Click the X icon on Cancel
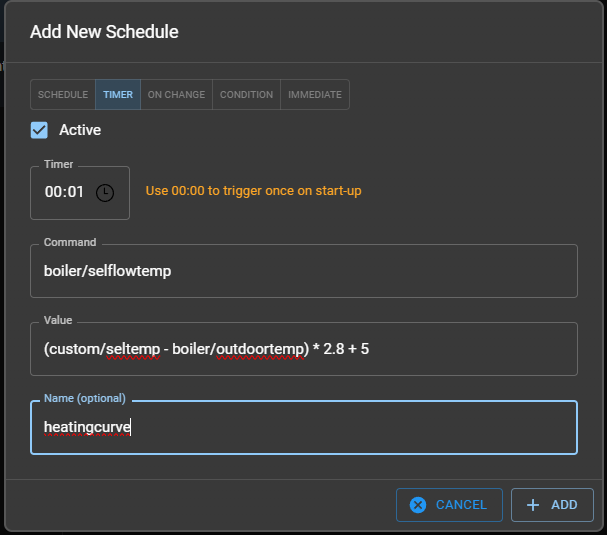 tap(418, 505)
